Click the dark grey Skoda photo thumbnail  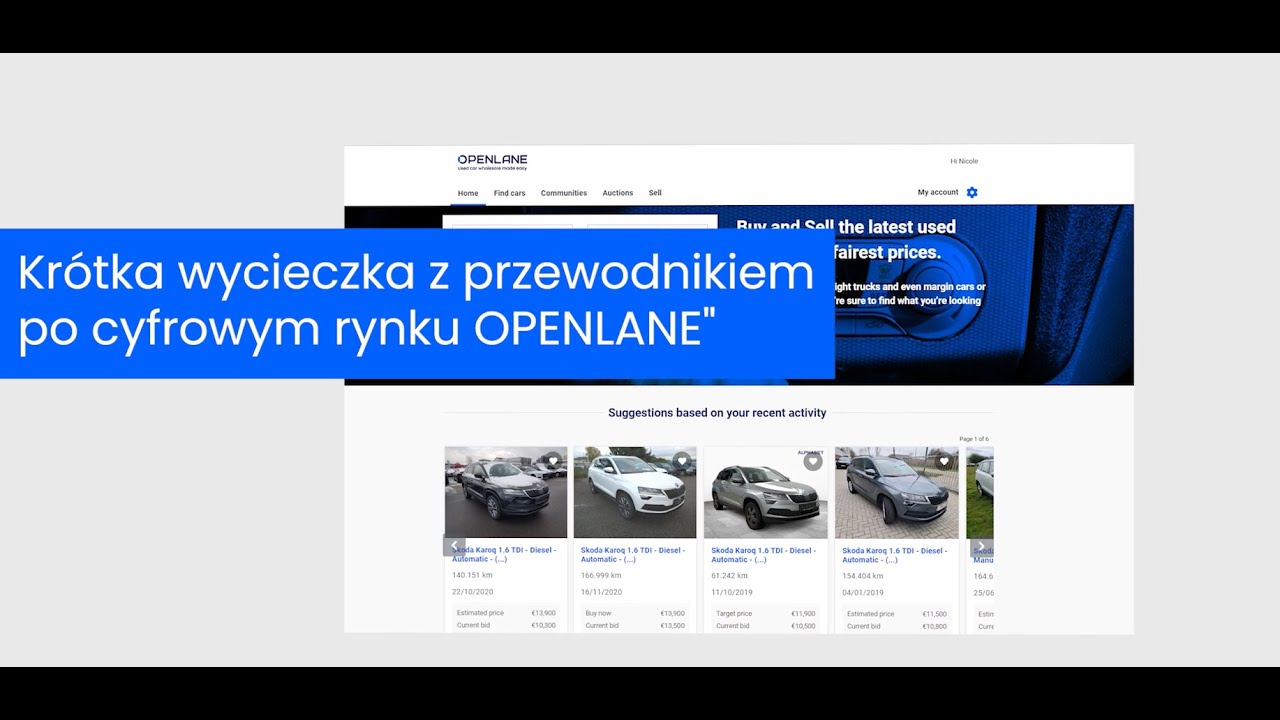coord(506,492)
